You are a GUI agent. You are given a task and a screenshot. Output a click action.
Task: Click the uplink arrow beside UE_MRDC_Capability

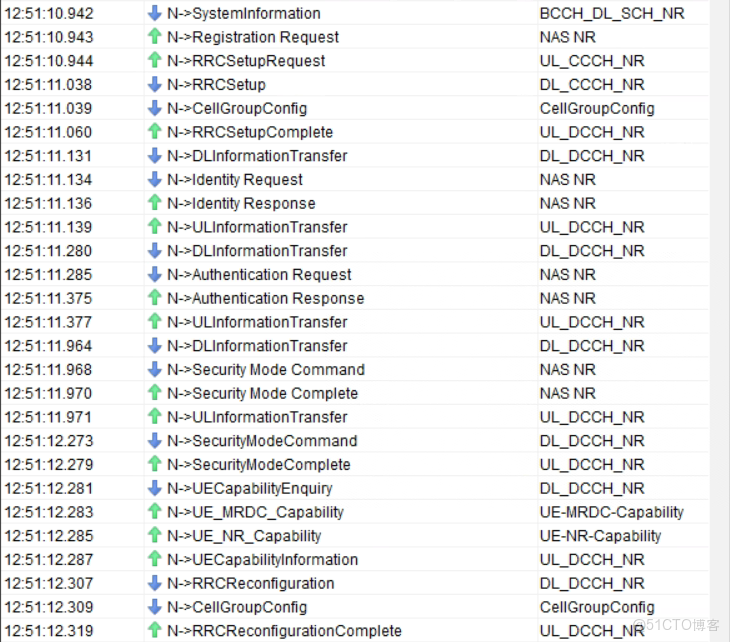[x=155, y=512]
